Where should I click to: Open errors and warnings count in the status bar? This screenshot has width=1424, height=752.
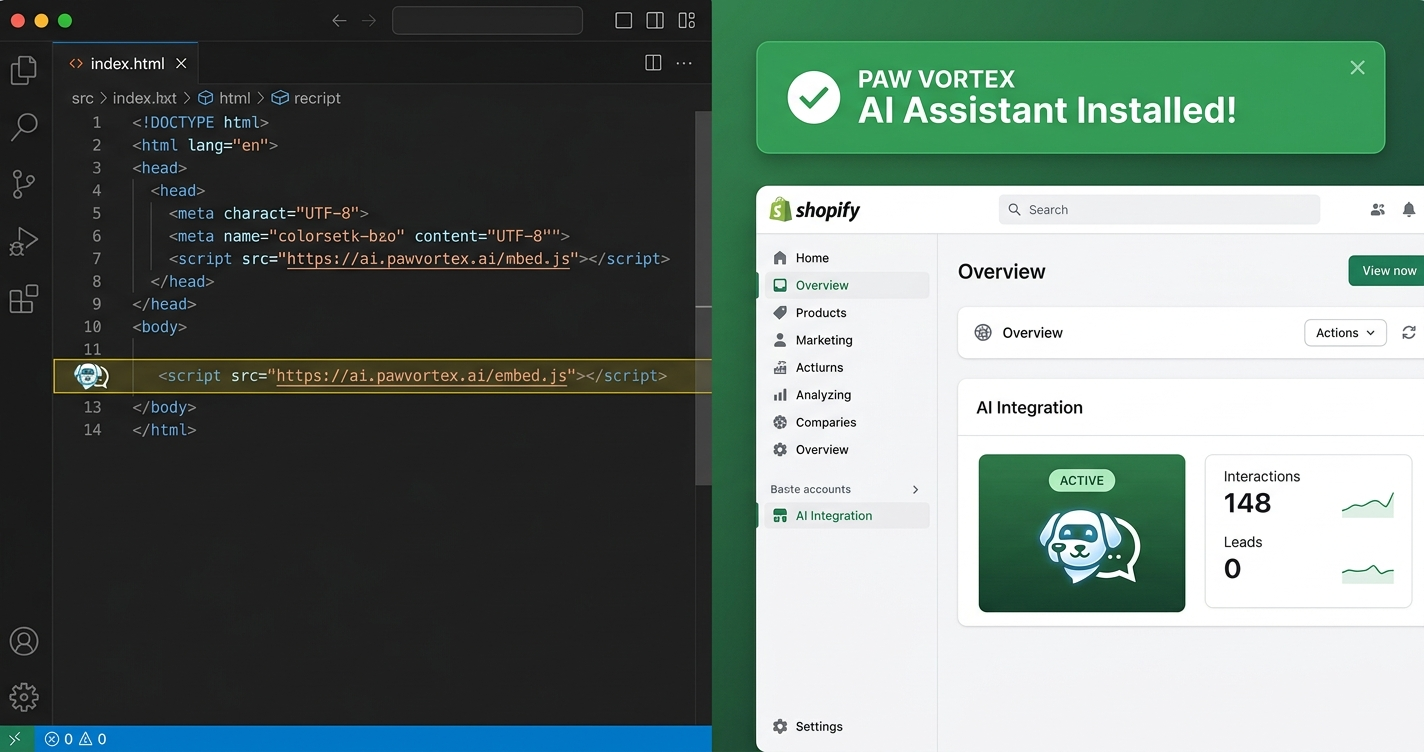click(76, 739)
